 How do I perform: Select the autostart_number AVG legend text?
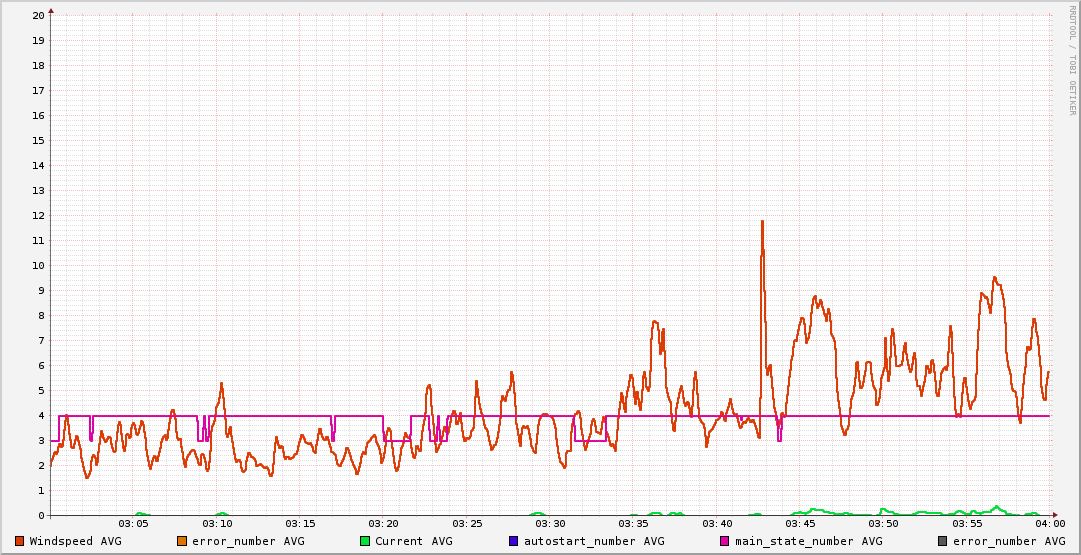[x=593, y=541]
